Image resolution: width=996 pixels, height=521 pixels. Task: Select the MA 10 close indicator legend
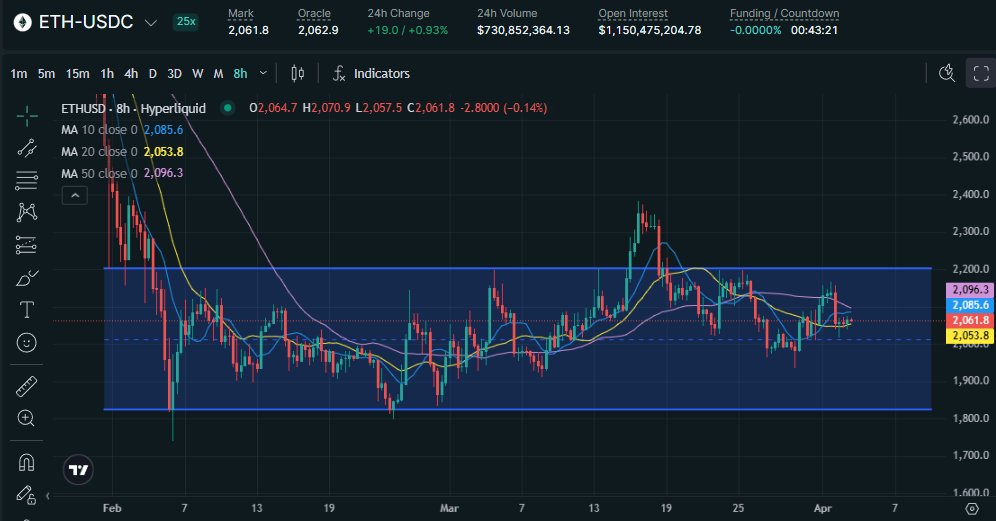(x=122, y=130)
